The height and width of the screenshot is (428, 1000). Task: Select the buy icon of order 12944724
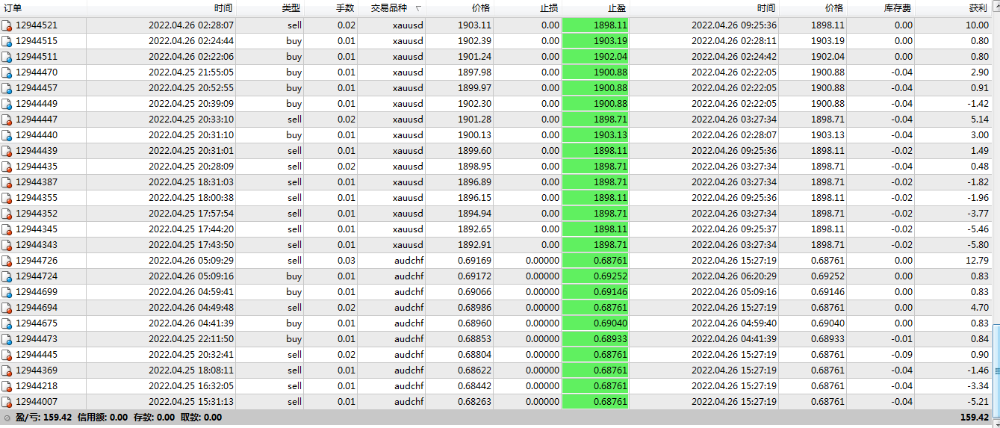coord(6,277)
